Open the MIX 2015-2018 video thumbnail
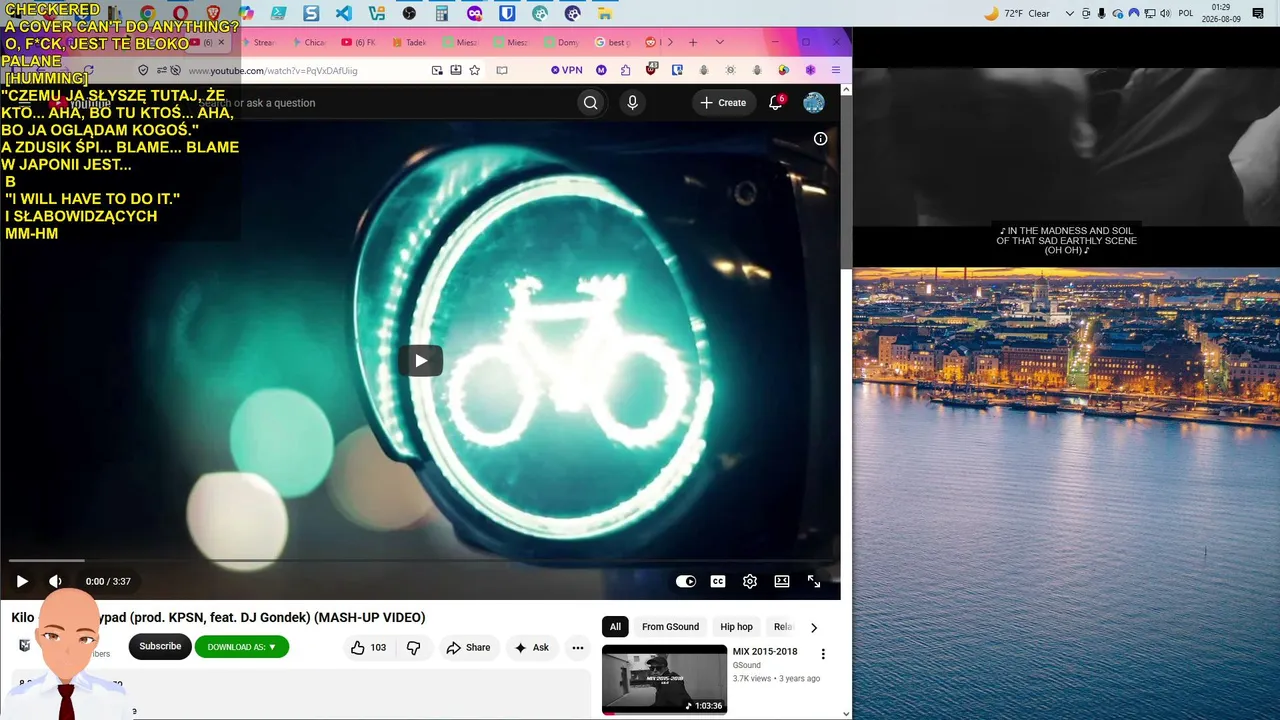The height and width of the screenshot is (720, 1280). (664, 680)
